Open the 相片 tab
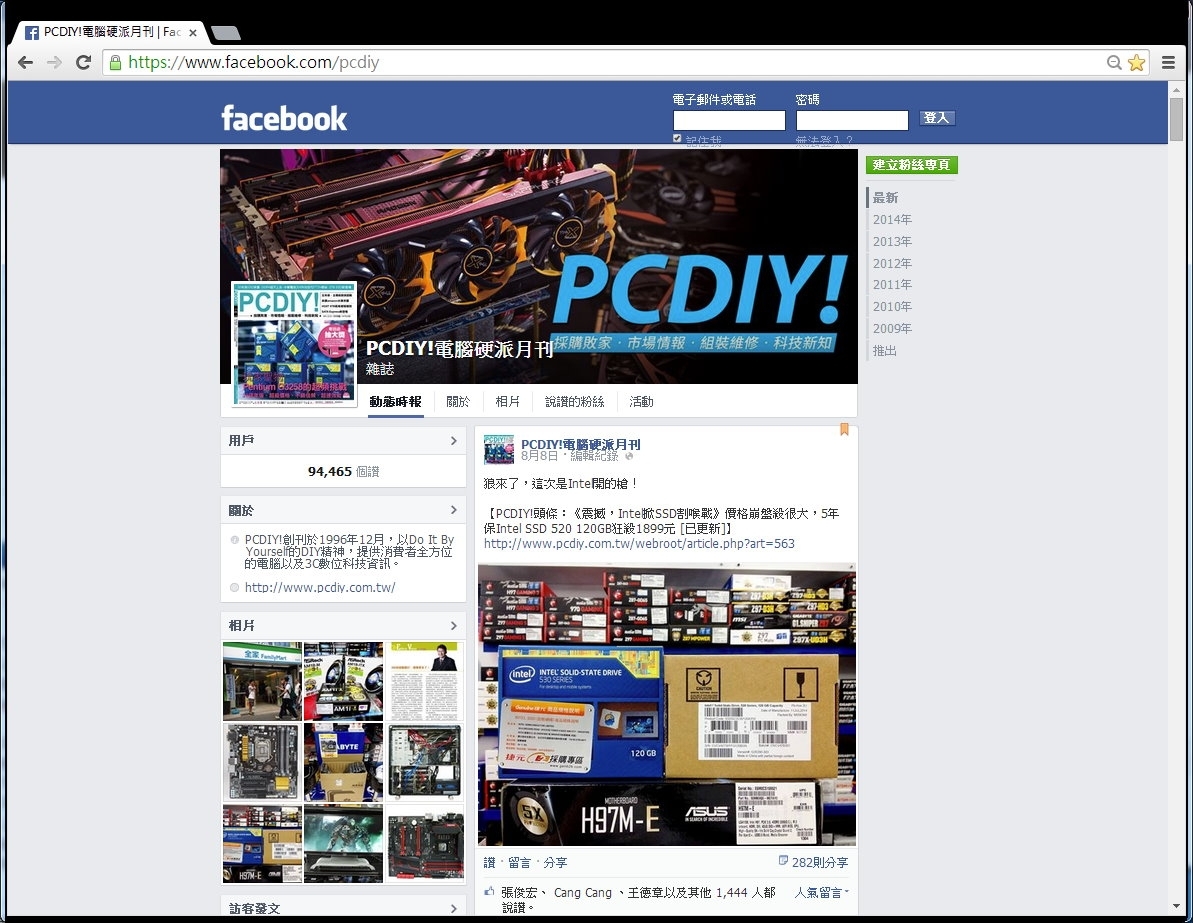1193x923 pixels. pos(507,402)
